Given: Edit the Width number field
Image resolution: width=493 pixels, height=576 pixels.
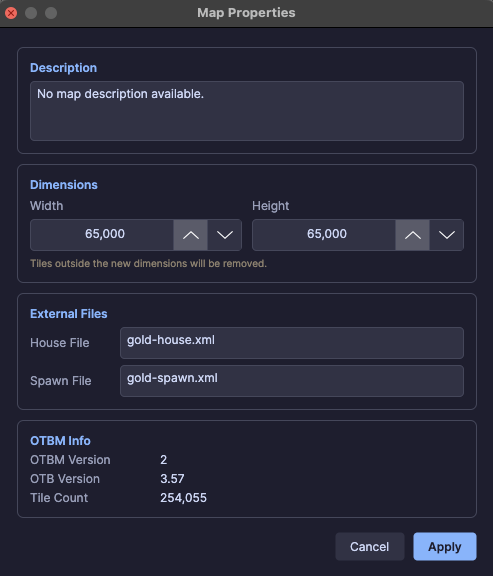Looking at the screenshot, I should [x=102, y=235].
